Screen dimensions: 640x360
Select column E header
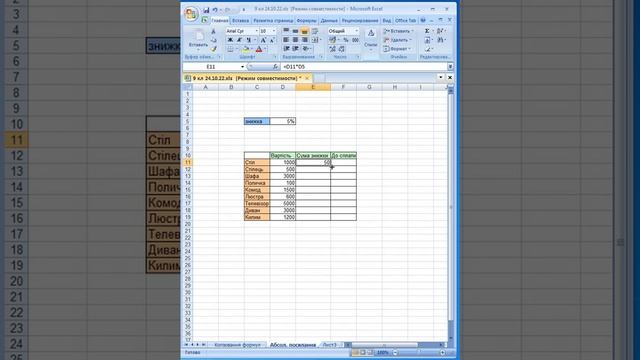[x=313, y=87]
